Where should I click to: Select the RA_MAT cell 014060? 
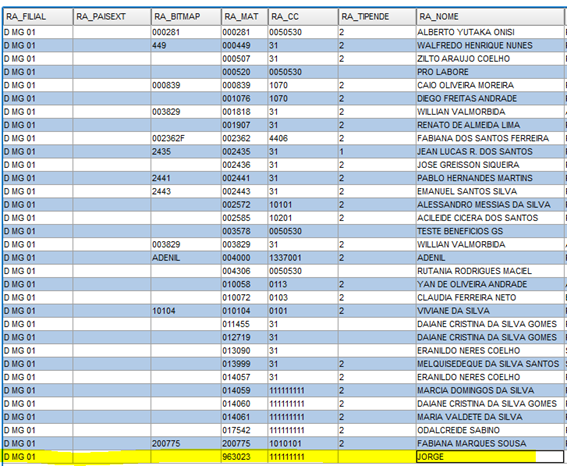pos(244,403)
